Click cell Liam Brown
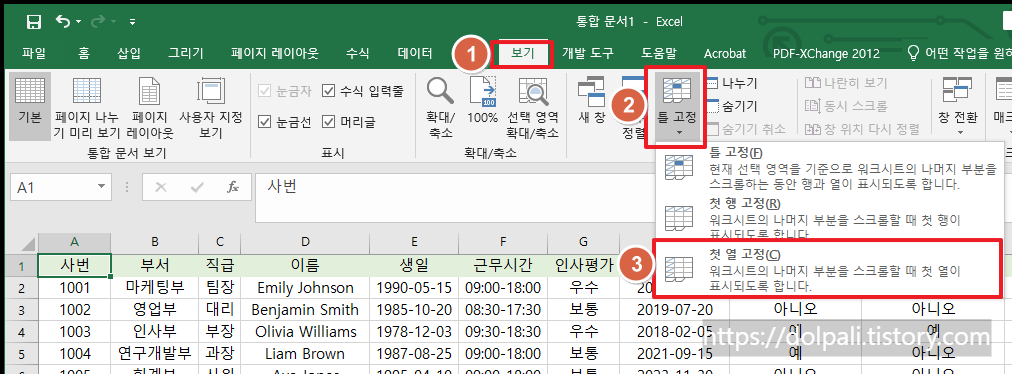The image size is (1012, 374). tap(305, 354)
